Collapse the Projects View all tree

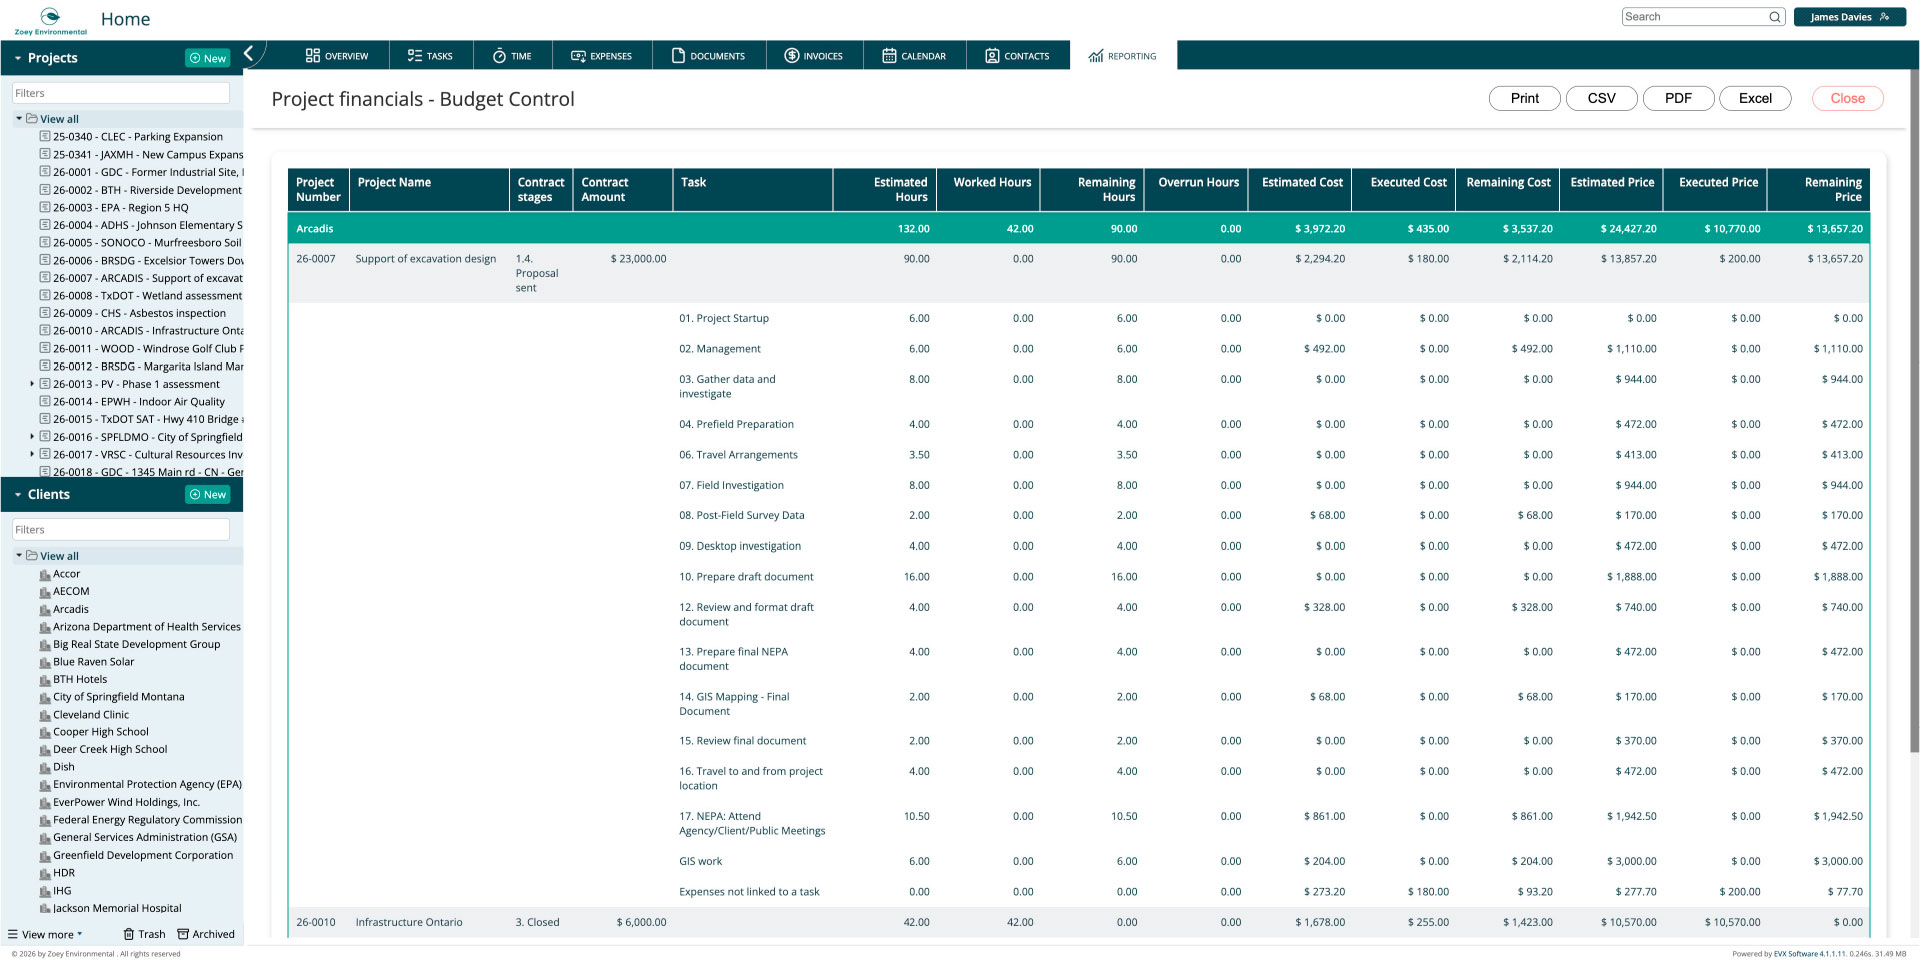point(19,118)
